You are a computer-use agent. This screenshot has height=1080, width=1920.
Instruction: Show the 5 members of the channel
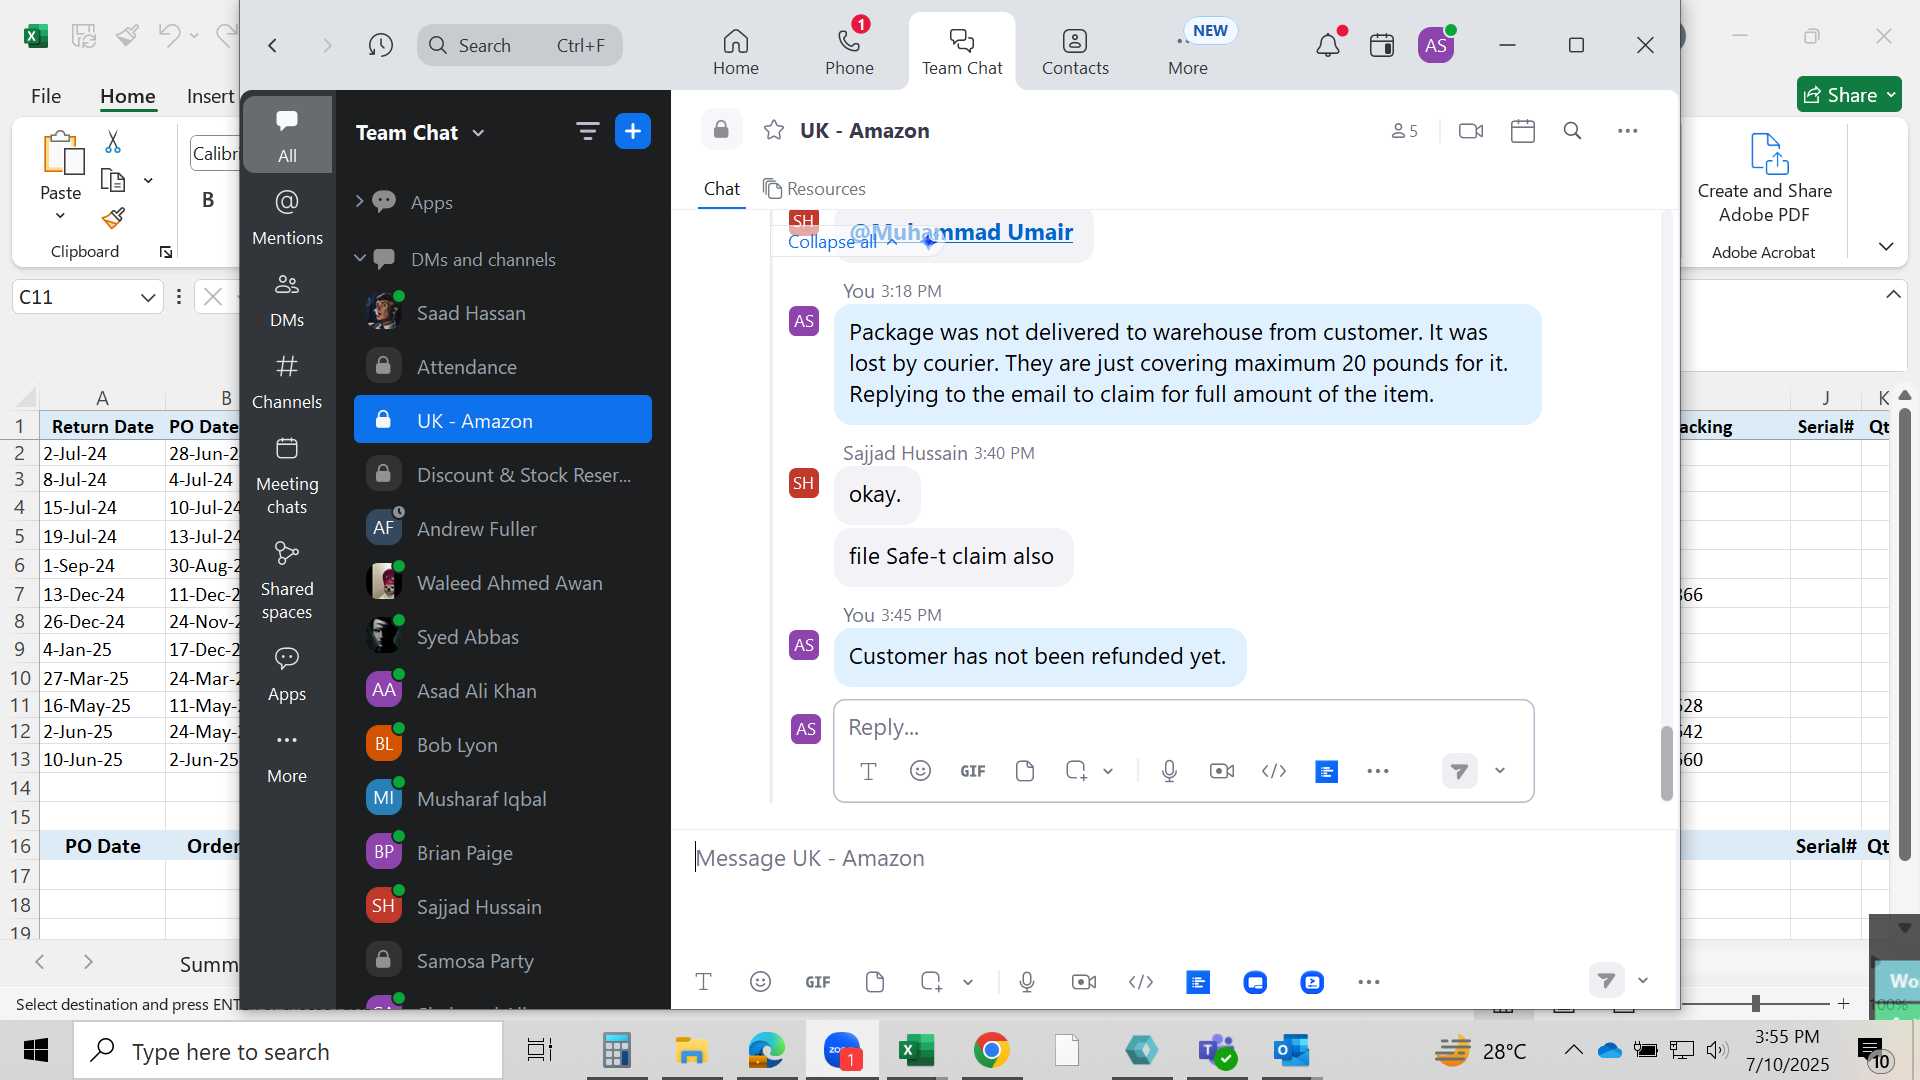pyautogui.click(x=1404, y=131)
